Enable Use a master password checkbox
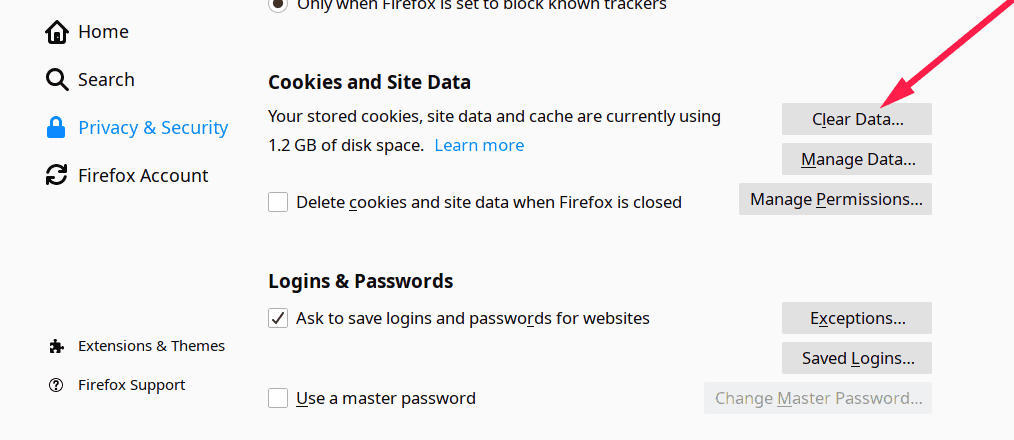 tap(278, 398)
